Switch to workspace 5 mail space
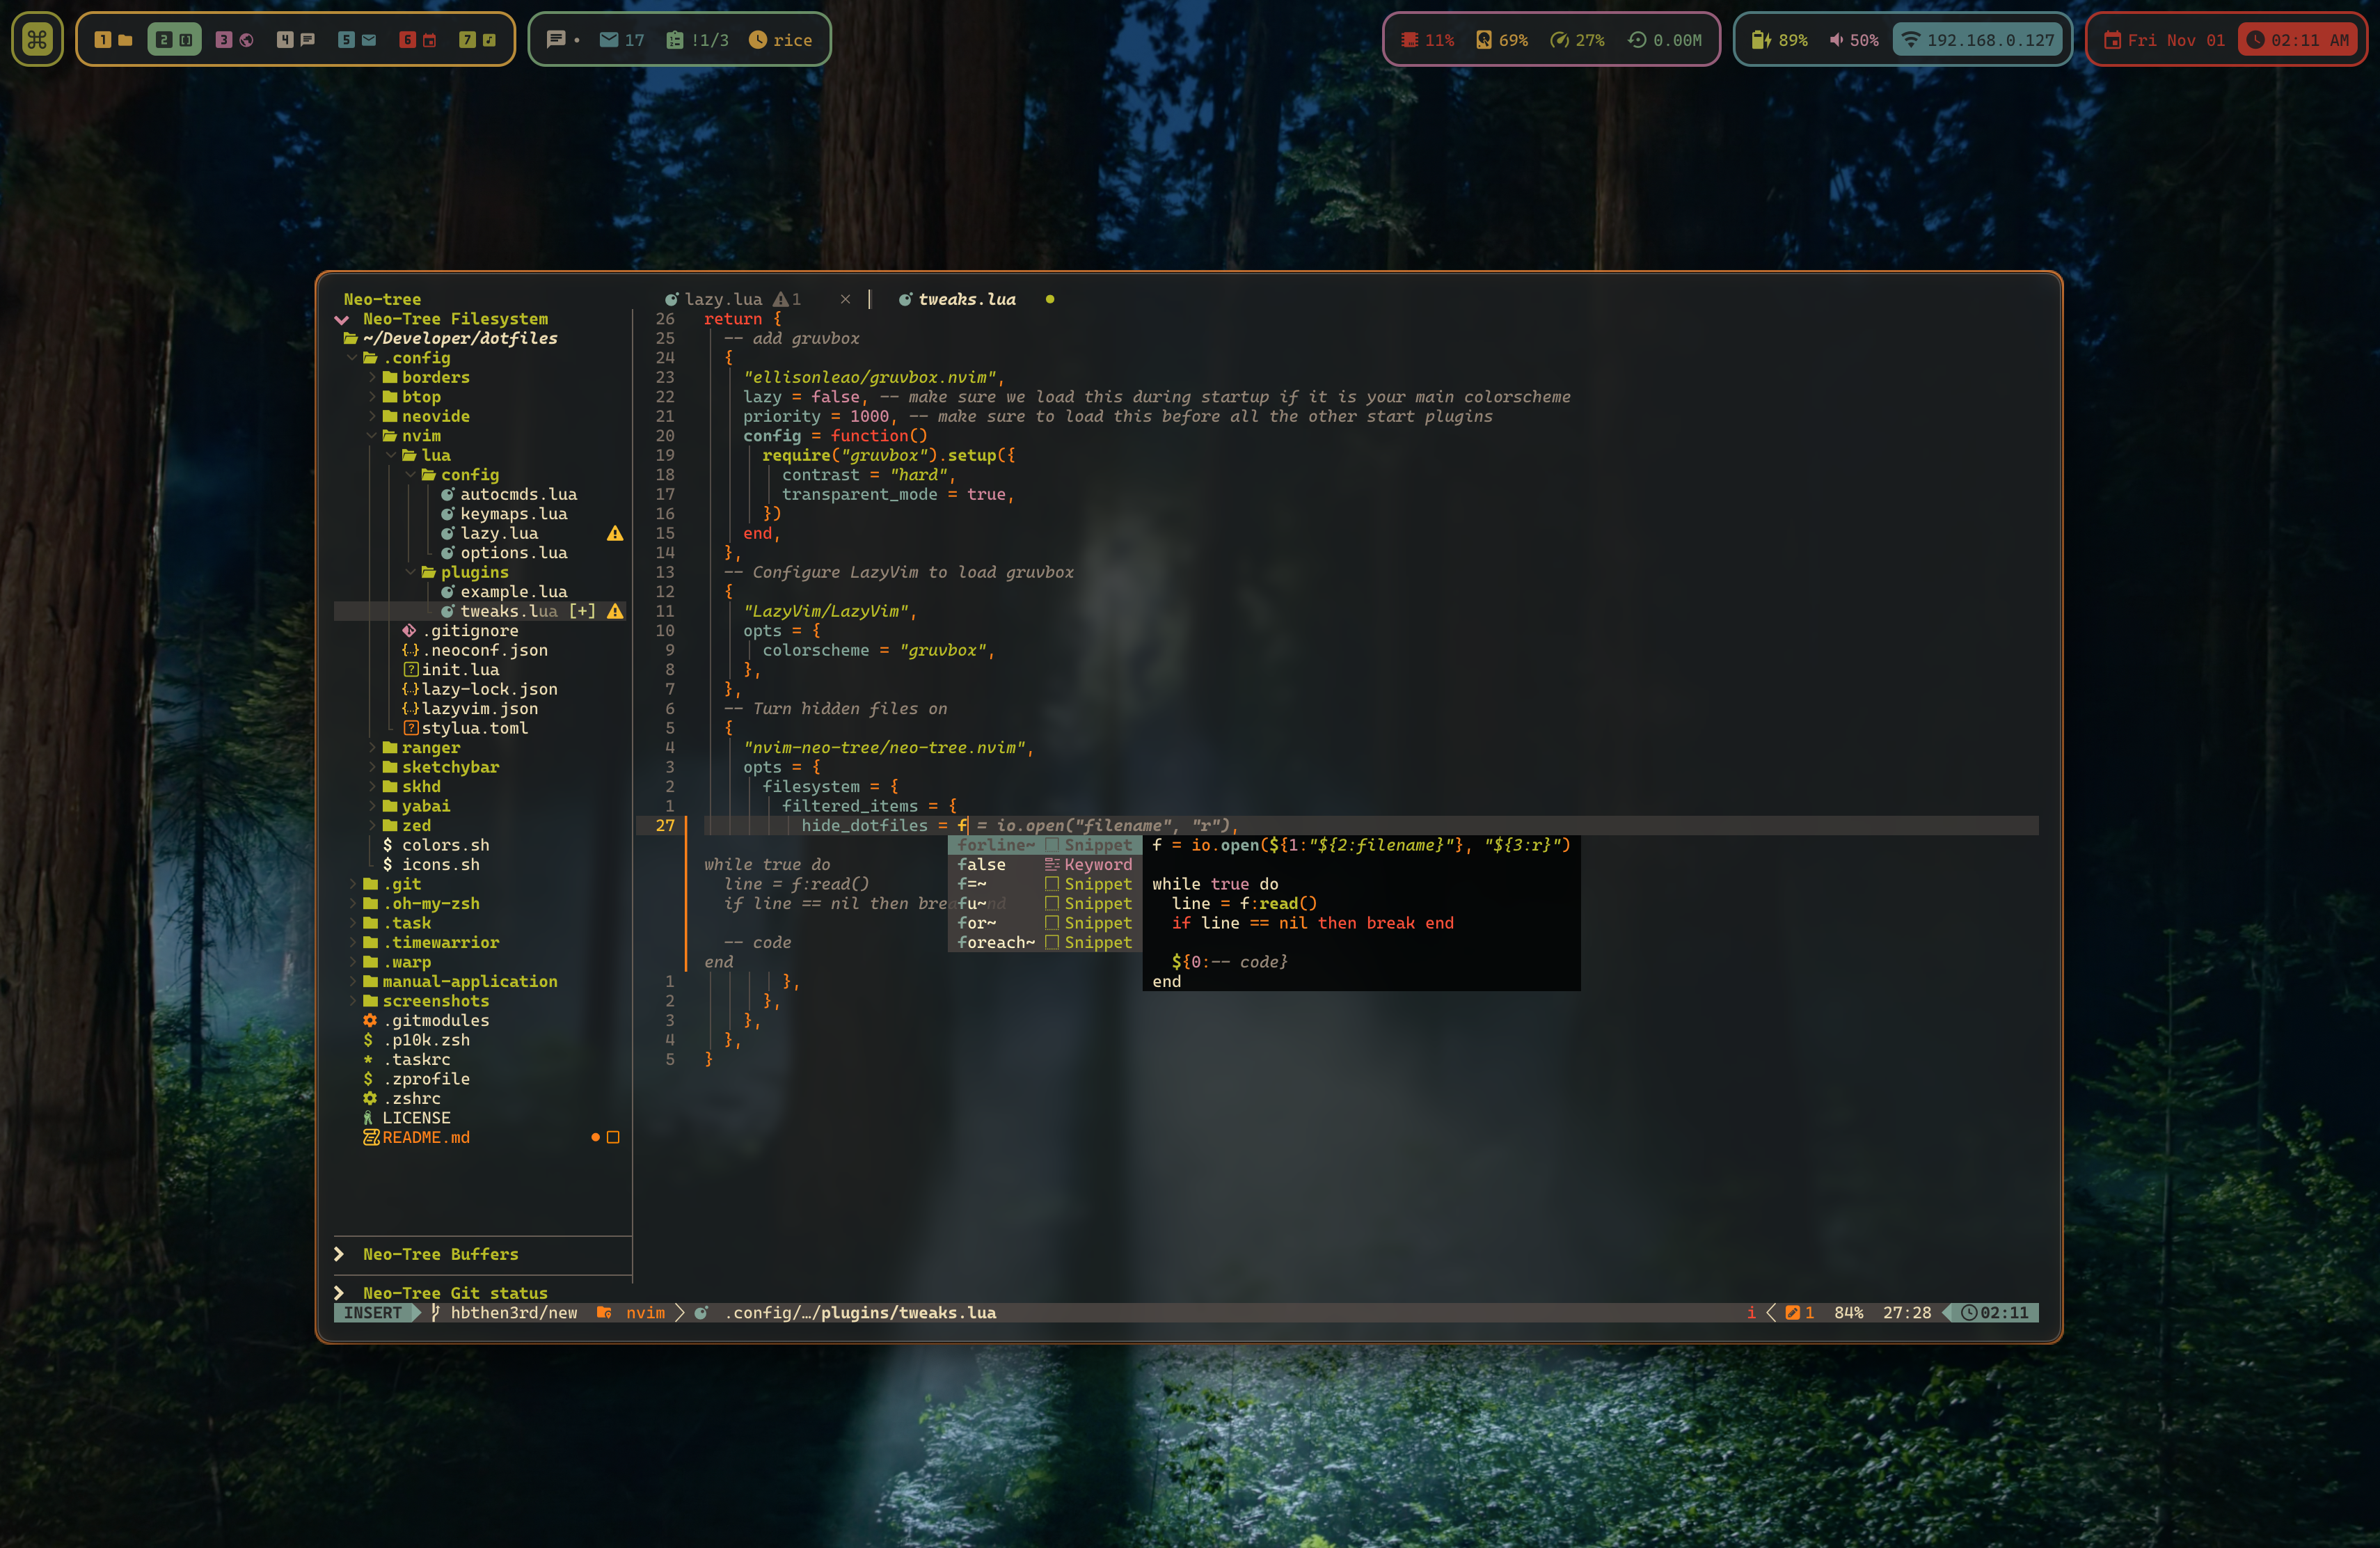Image resolution: width=2380 pixels, height=1548 pixels. tap(357, 40)
